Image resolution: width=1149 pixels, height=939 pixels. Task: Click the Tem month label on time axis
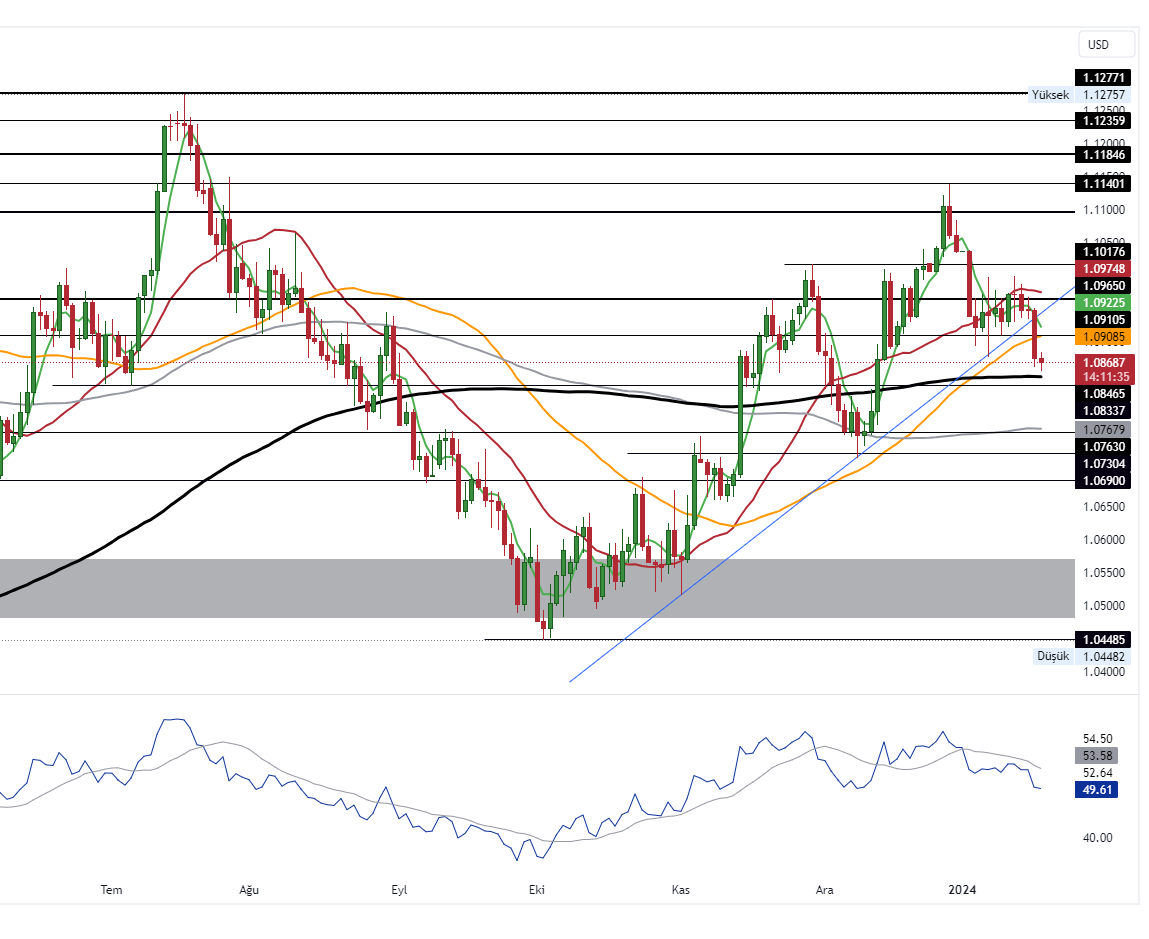(112, 889)
